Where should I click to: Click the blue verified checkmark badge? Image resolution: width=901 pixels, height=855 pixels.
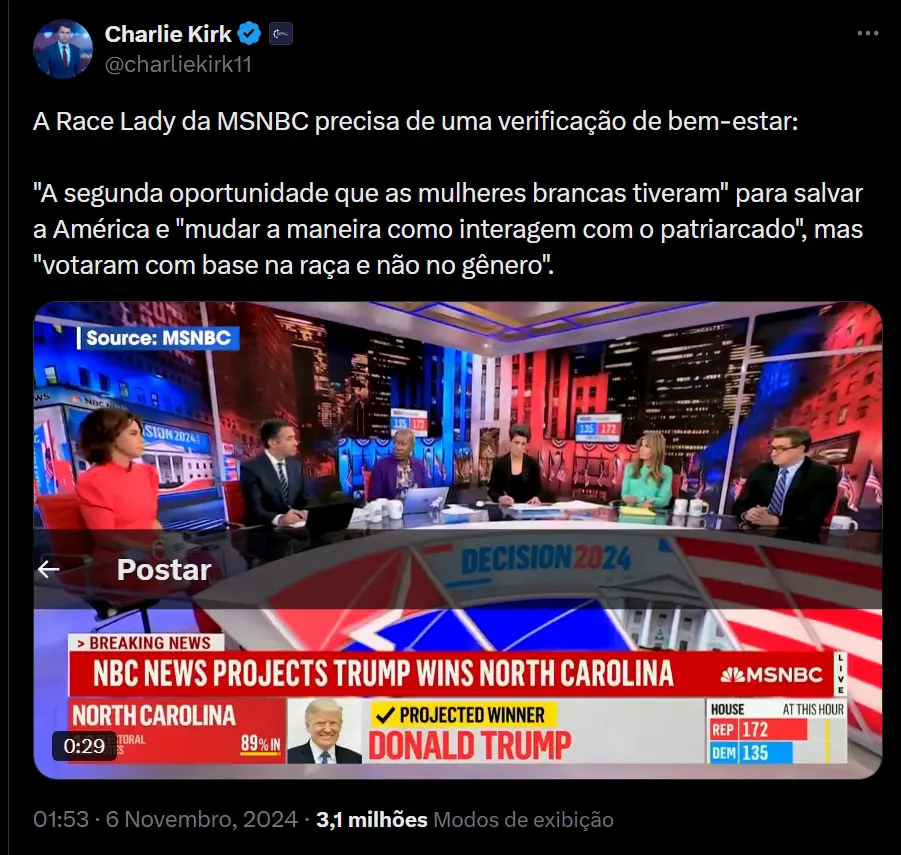pos(249,34)
